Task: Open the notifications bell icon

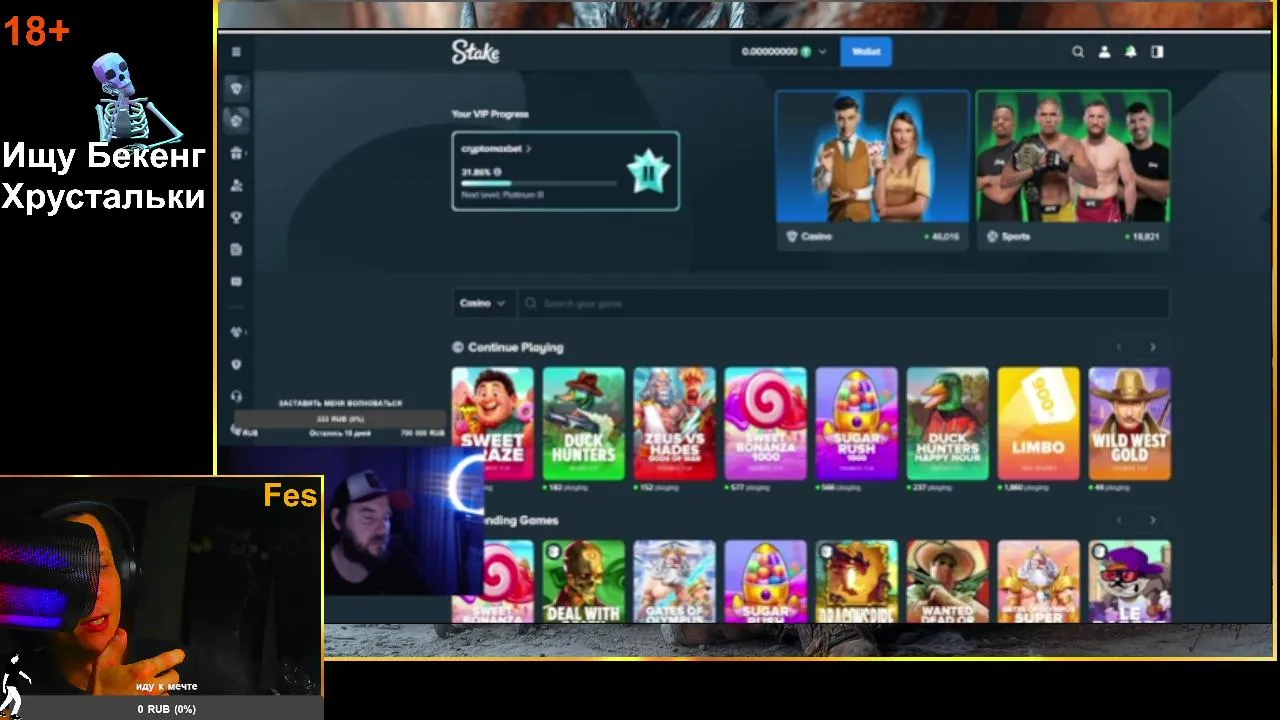Action: point(1131,52)
